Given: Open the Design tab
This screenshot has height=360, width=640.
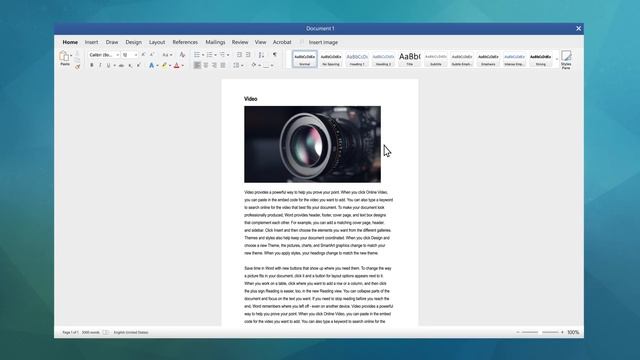Looking at the screenshot, I should coord(133,42).
